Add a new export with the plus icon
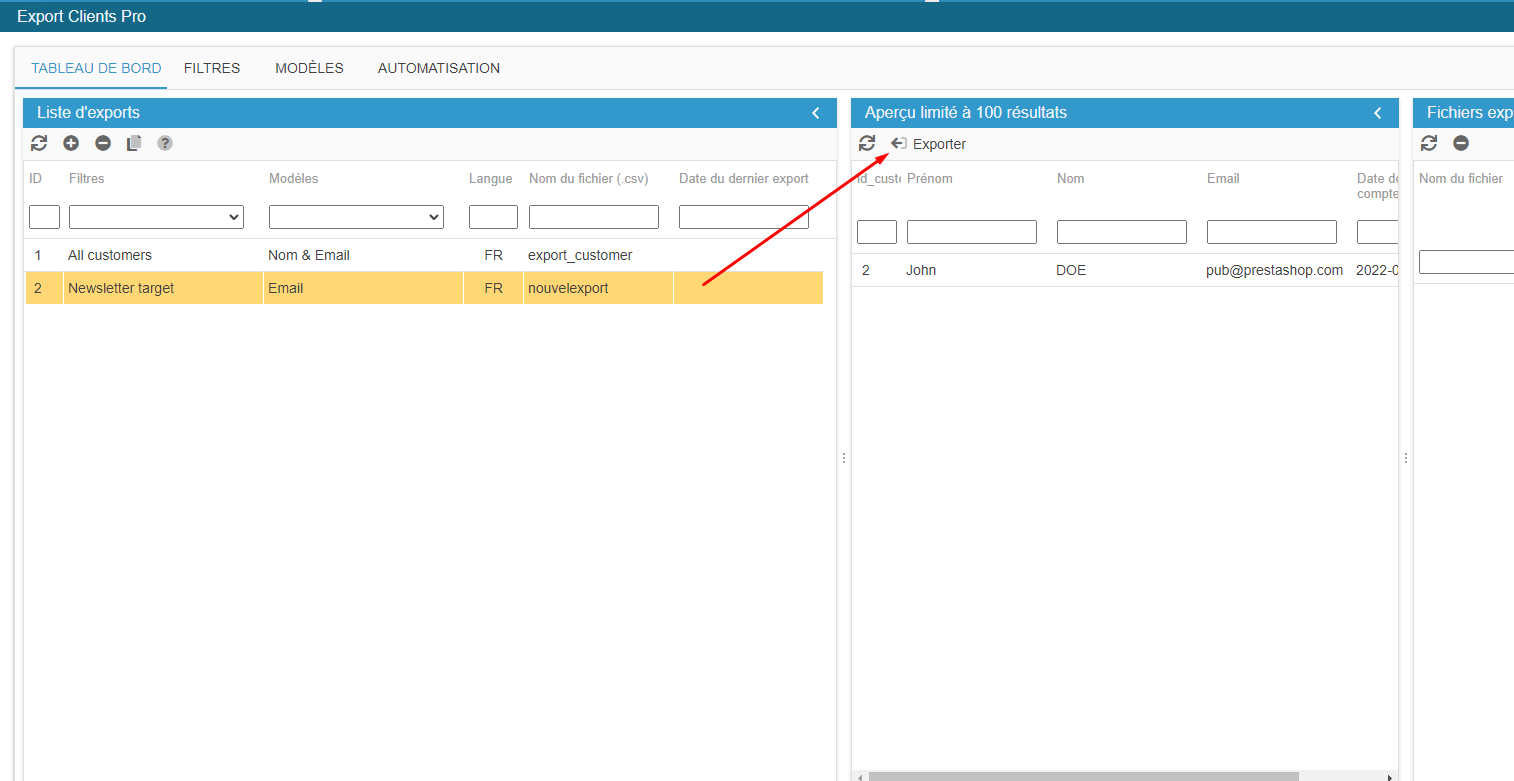The height and width of the screenshot is (781, 1514). 71,143
